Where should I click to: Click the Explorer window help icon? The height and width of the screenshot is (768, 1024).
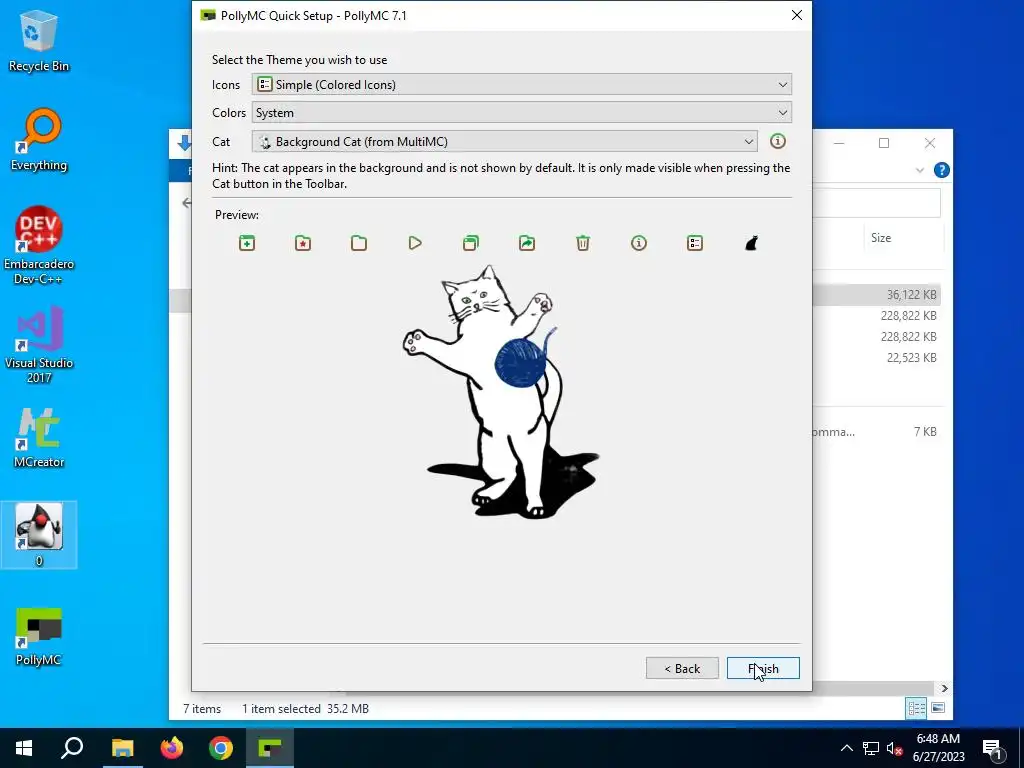[x=941, y=170]
